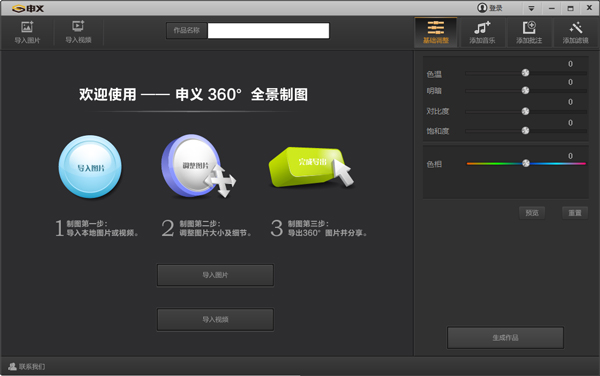Click the 制图第一步 text

87,224
